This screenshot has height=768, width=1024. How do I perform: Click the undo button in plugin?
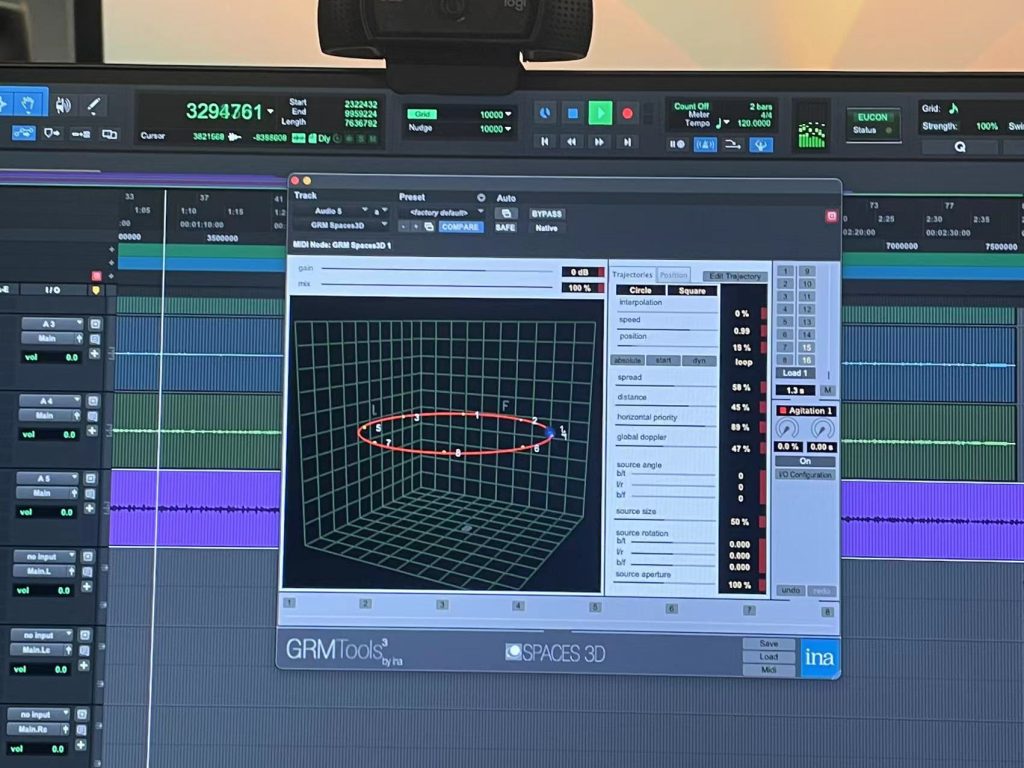coord(790,590)
